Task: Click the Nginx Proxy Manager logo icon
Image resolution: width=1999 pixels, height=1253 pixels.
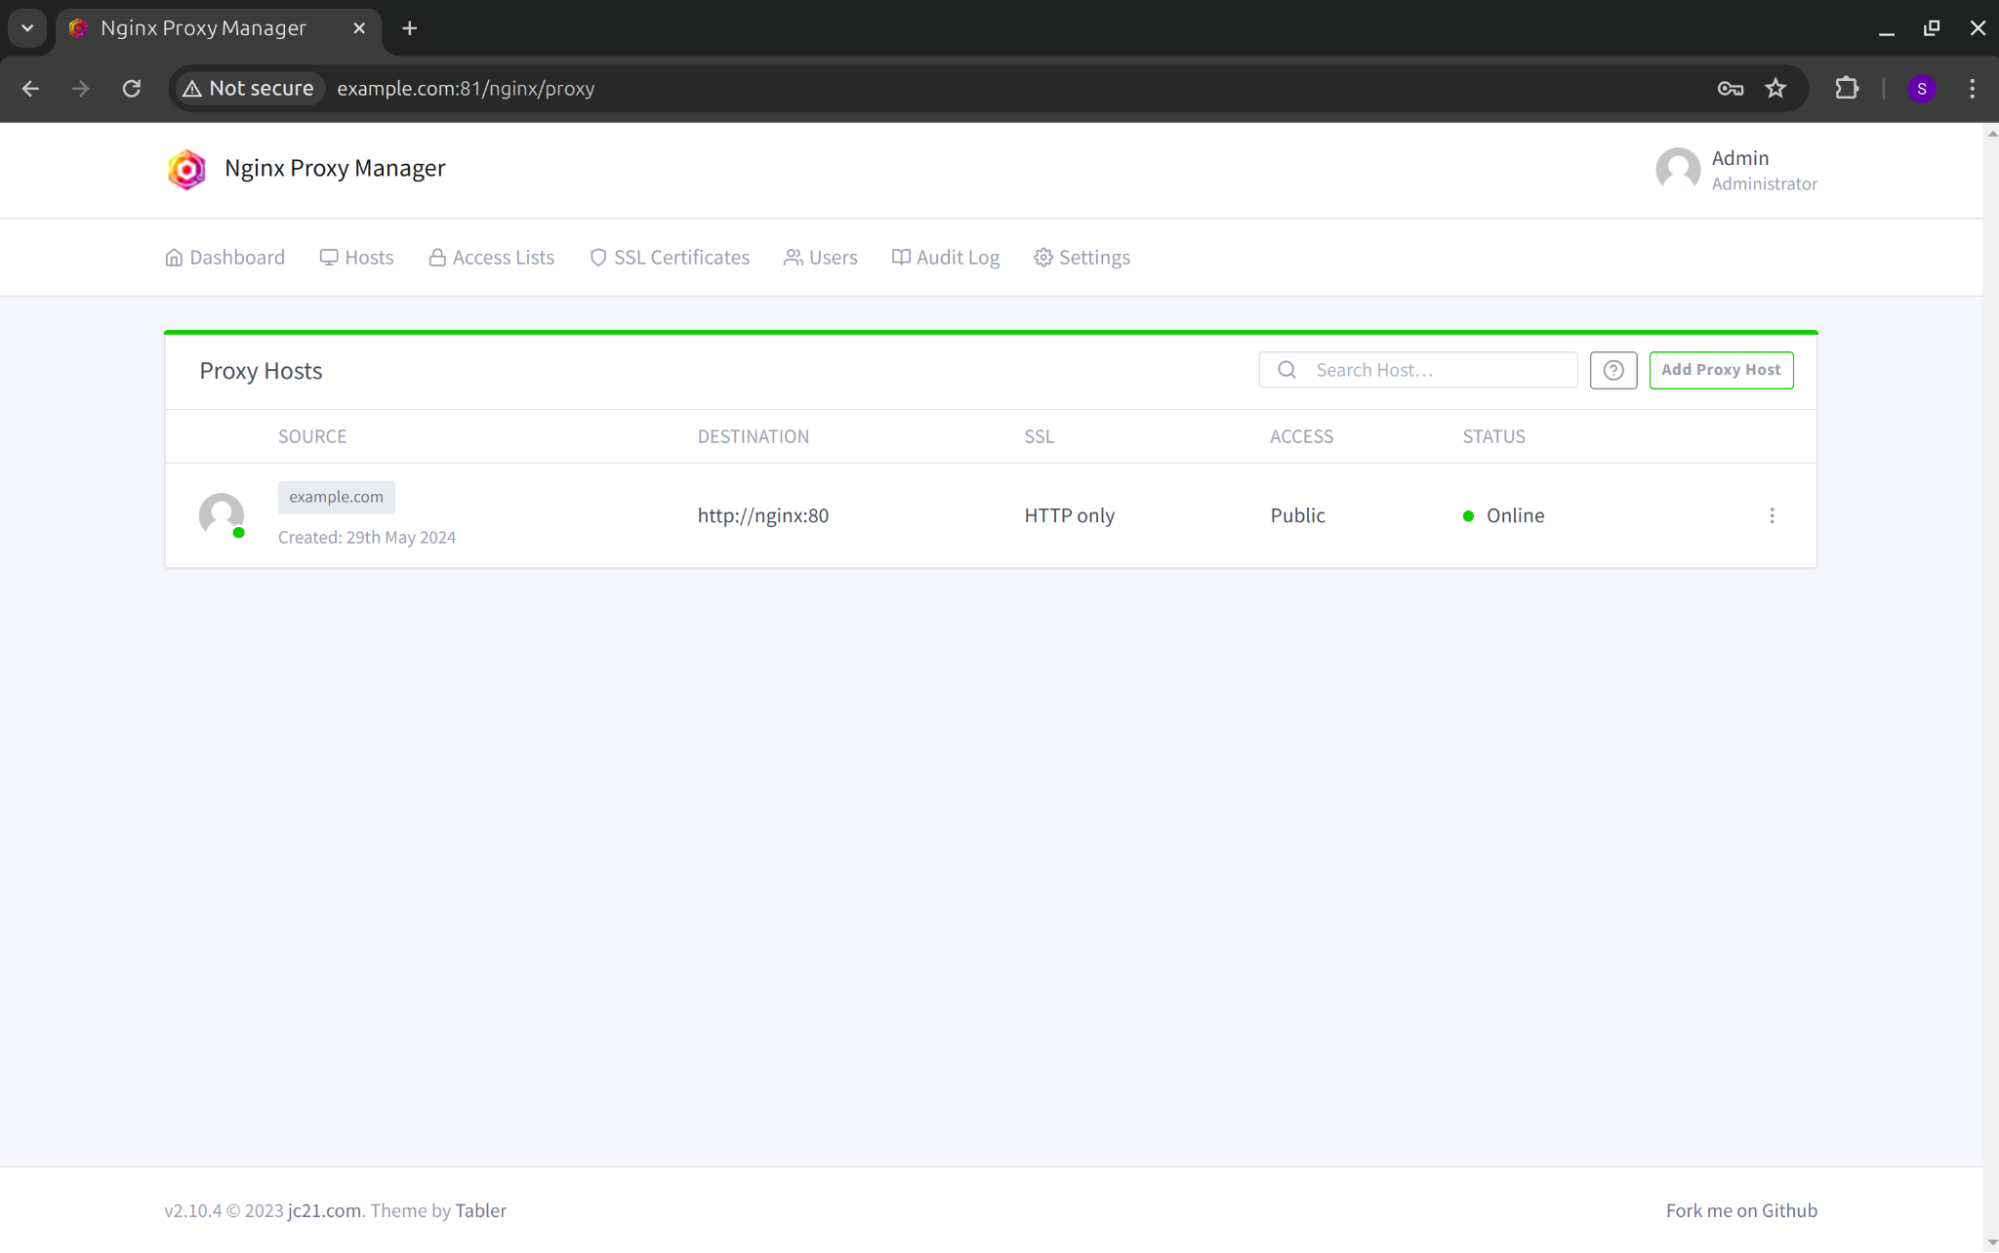Action: pyautogui.click(x=186, y=169)
